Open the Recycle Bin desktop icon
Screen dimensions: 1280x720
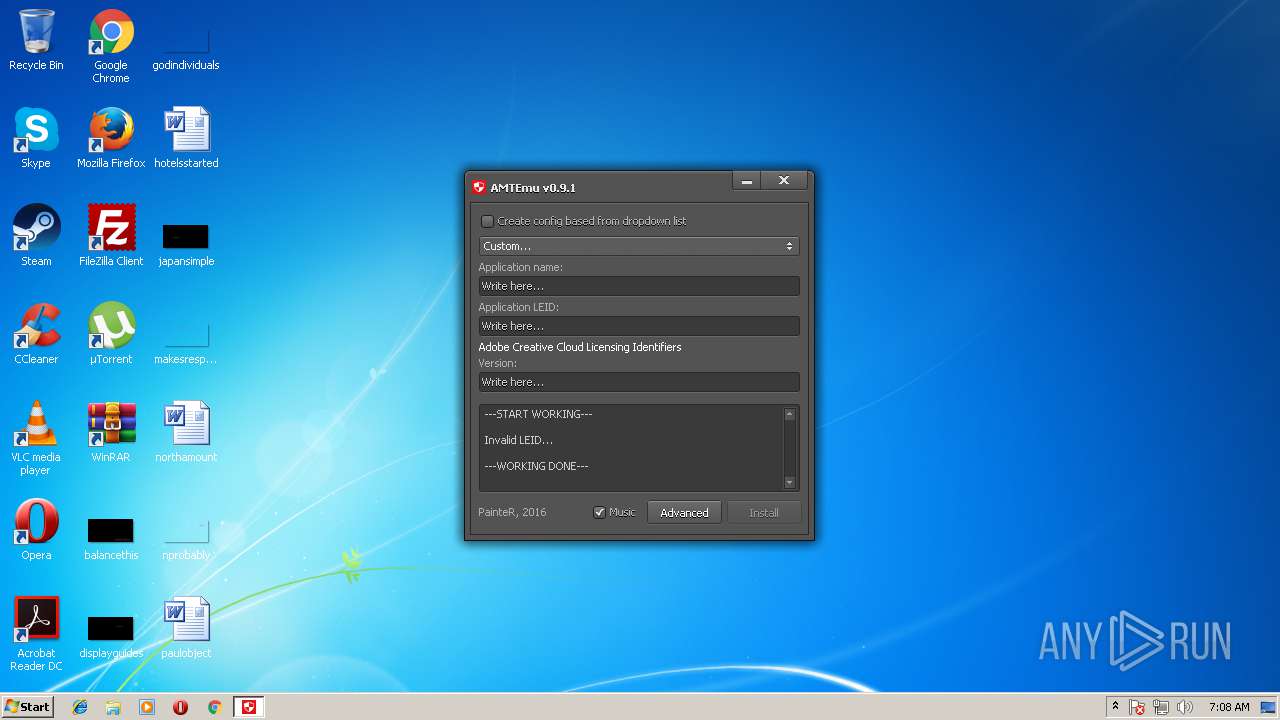(x=36, y=40)
